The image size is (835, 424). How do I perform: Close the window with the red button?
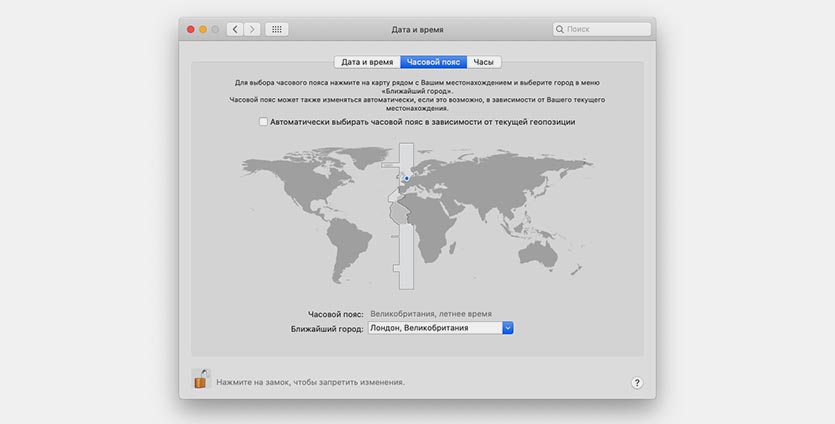[x=191, y=29]
